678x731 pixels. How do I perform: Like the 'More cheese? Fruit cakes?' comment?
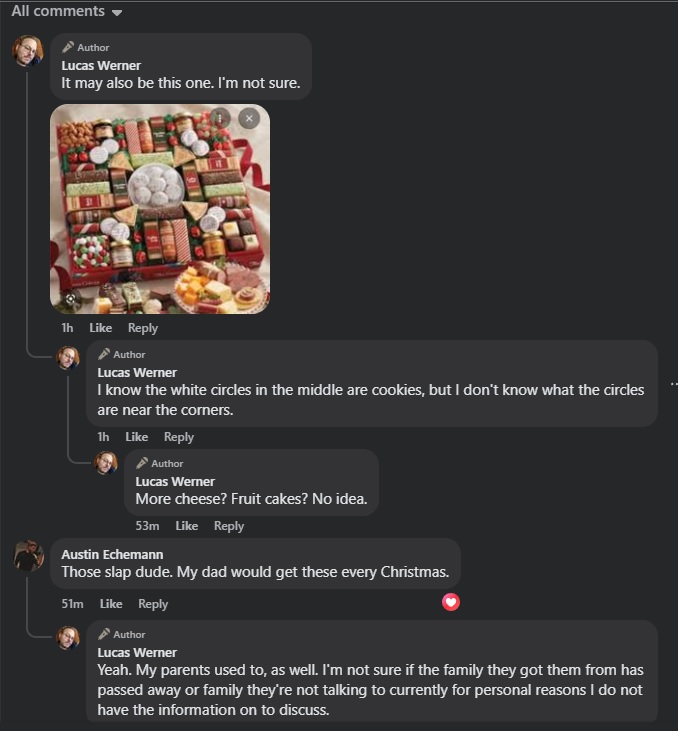tap(187, 526)
